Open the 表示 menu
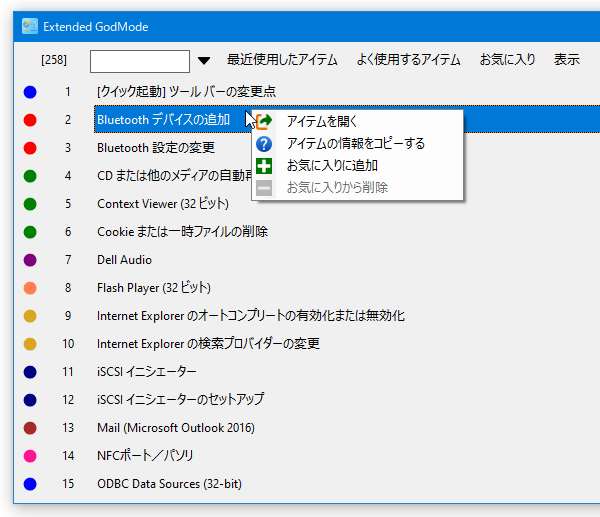Screen dimensions: 600x517 pyautogui.click(x=567, y=60)
